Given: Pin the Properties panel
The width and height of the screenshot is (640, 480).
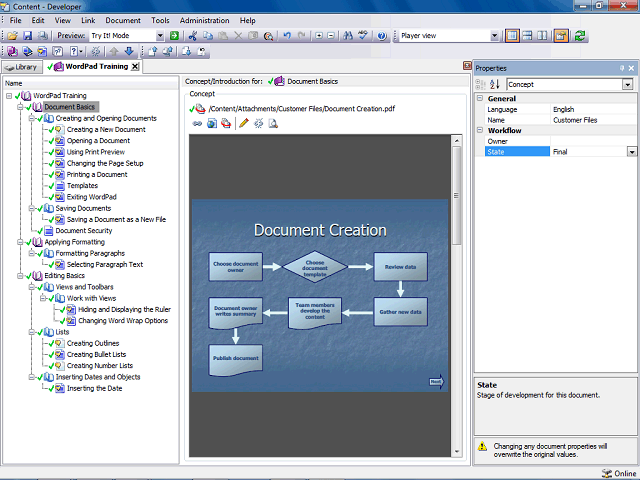Looking at the screenshot, I should (x=622, y=68).
